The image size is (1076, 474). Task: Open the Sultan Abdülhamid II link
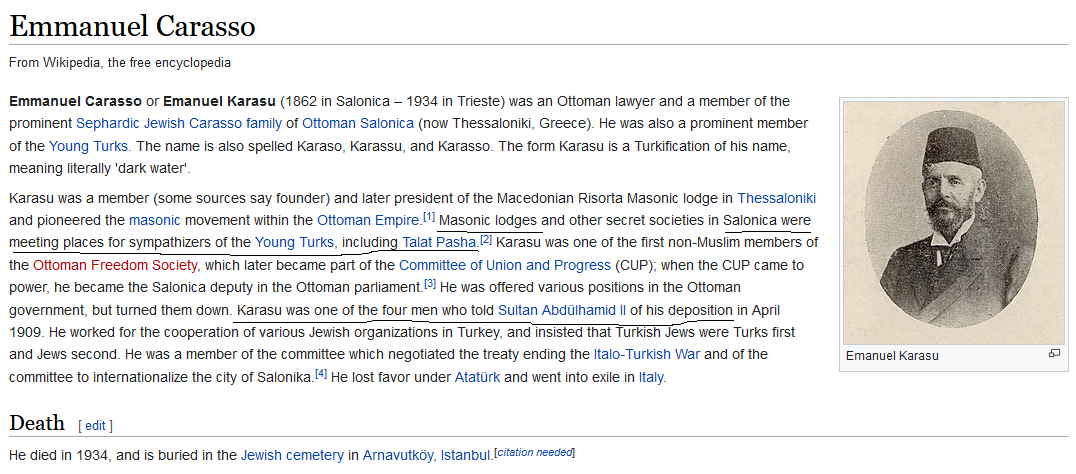(562, 310)
